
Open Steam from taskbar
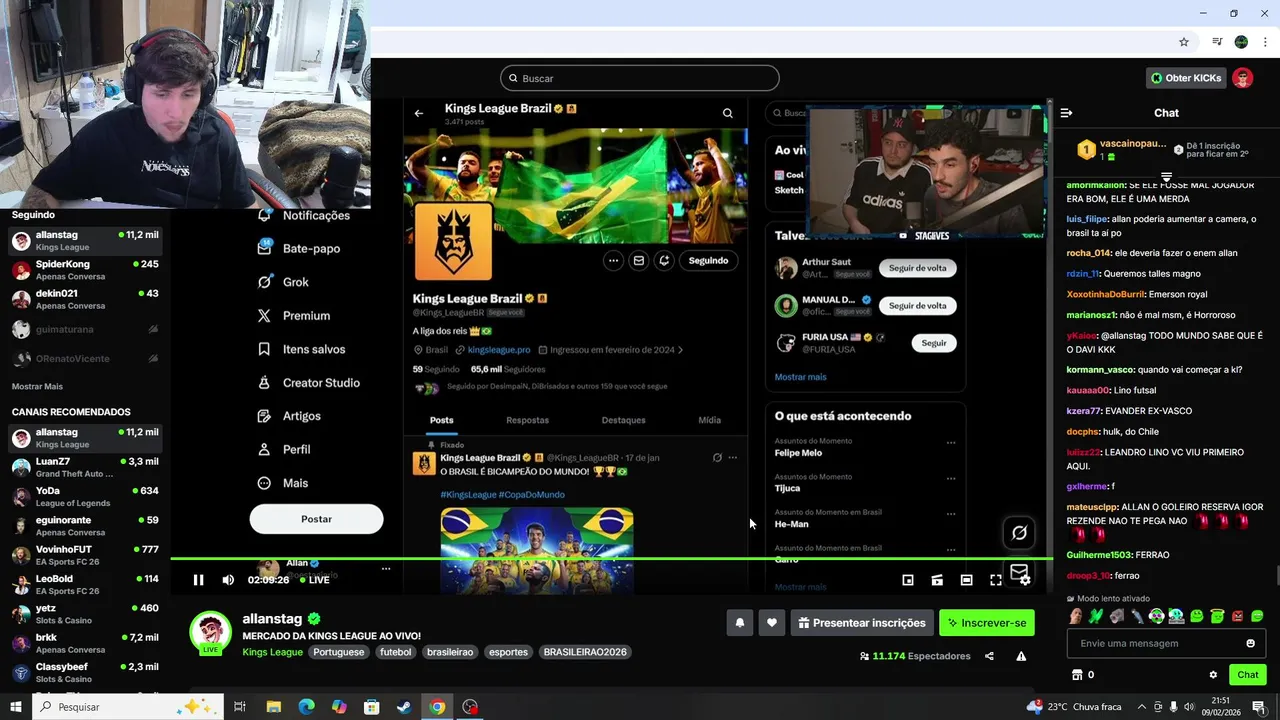(404, 707)
